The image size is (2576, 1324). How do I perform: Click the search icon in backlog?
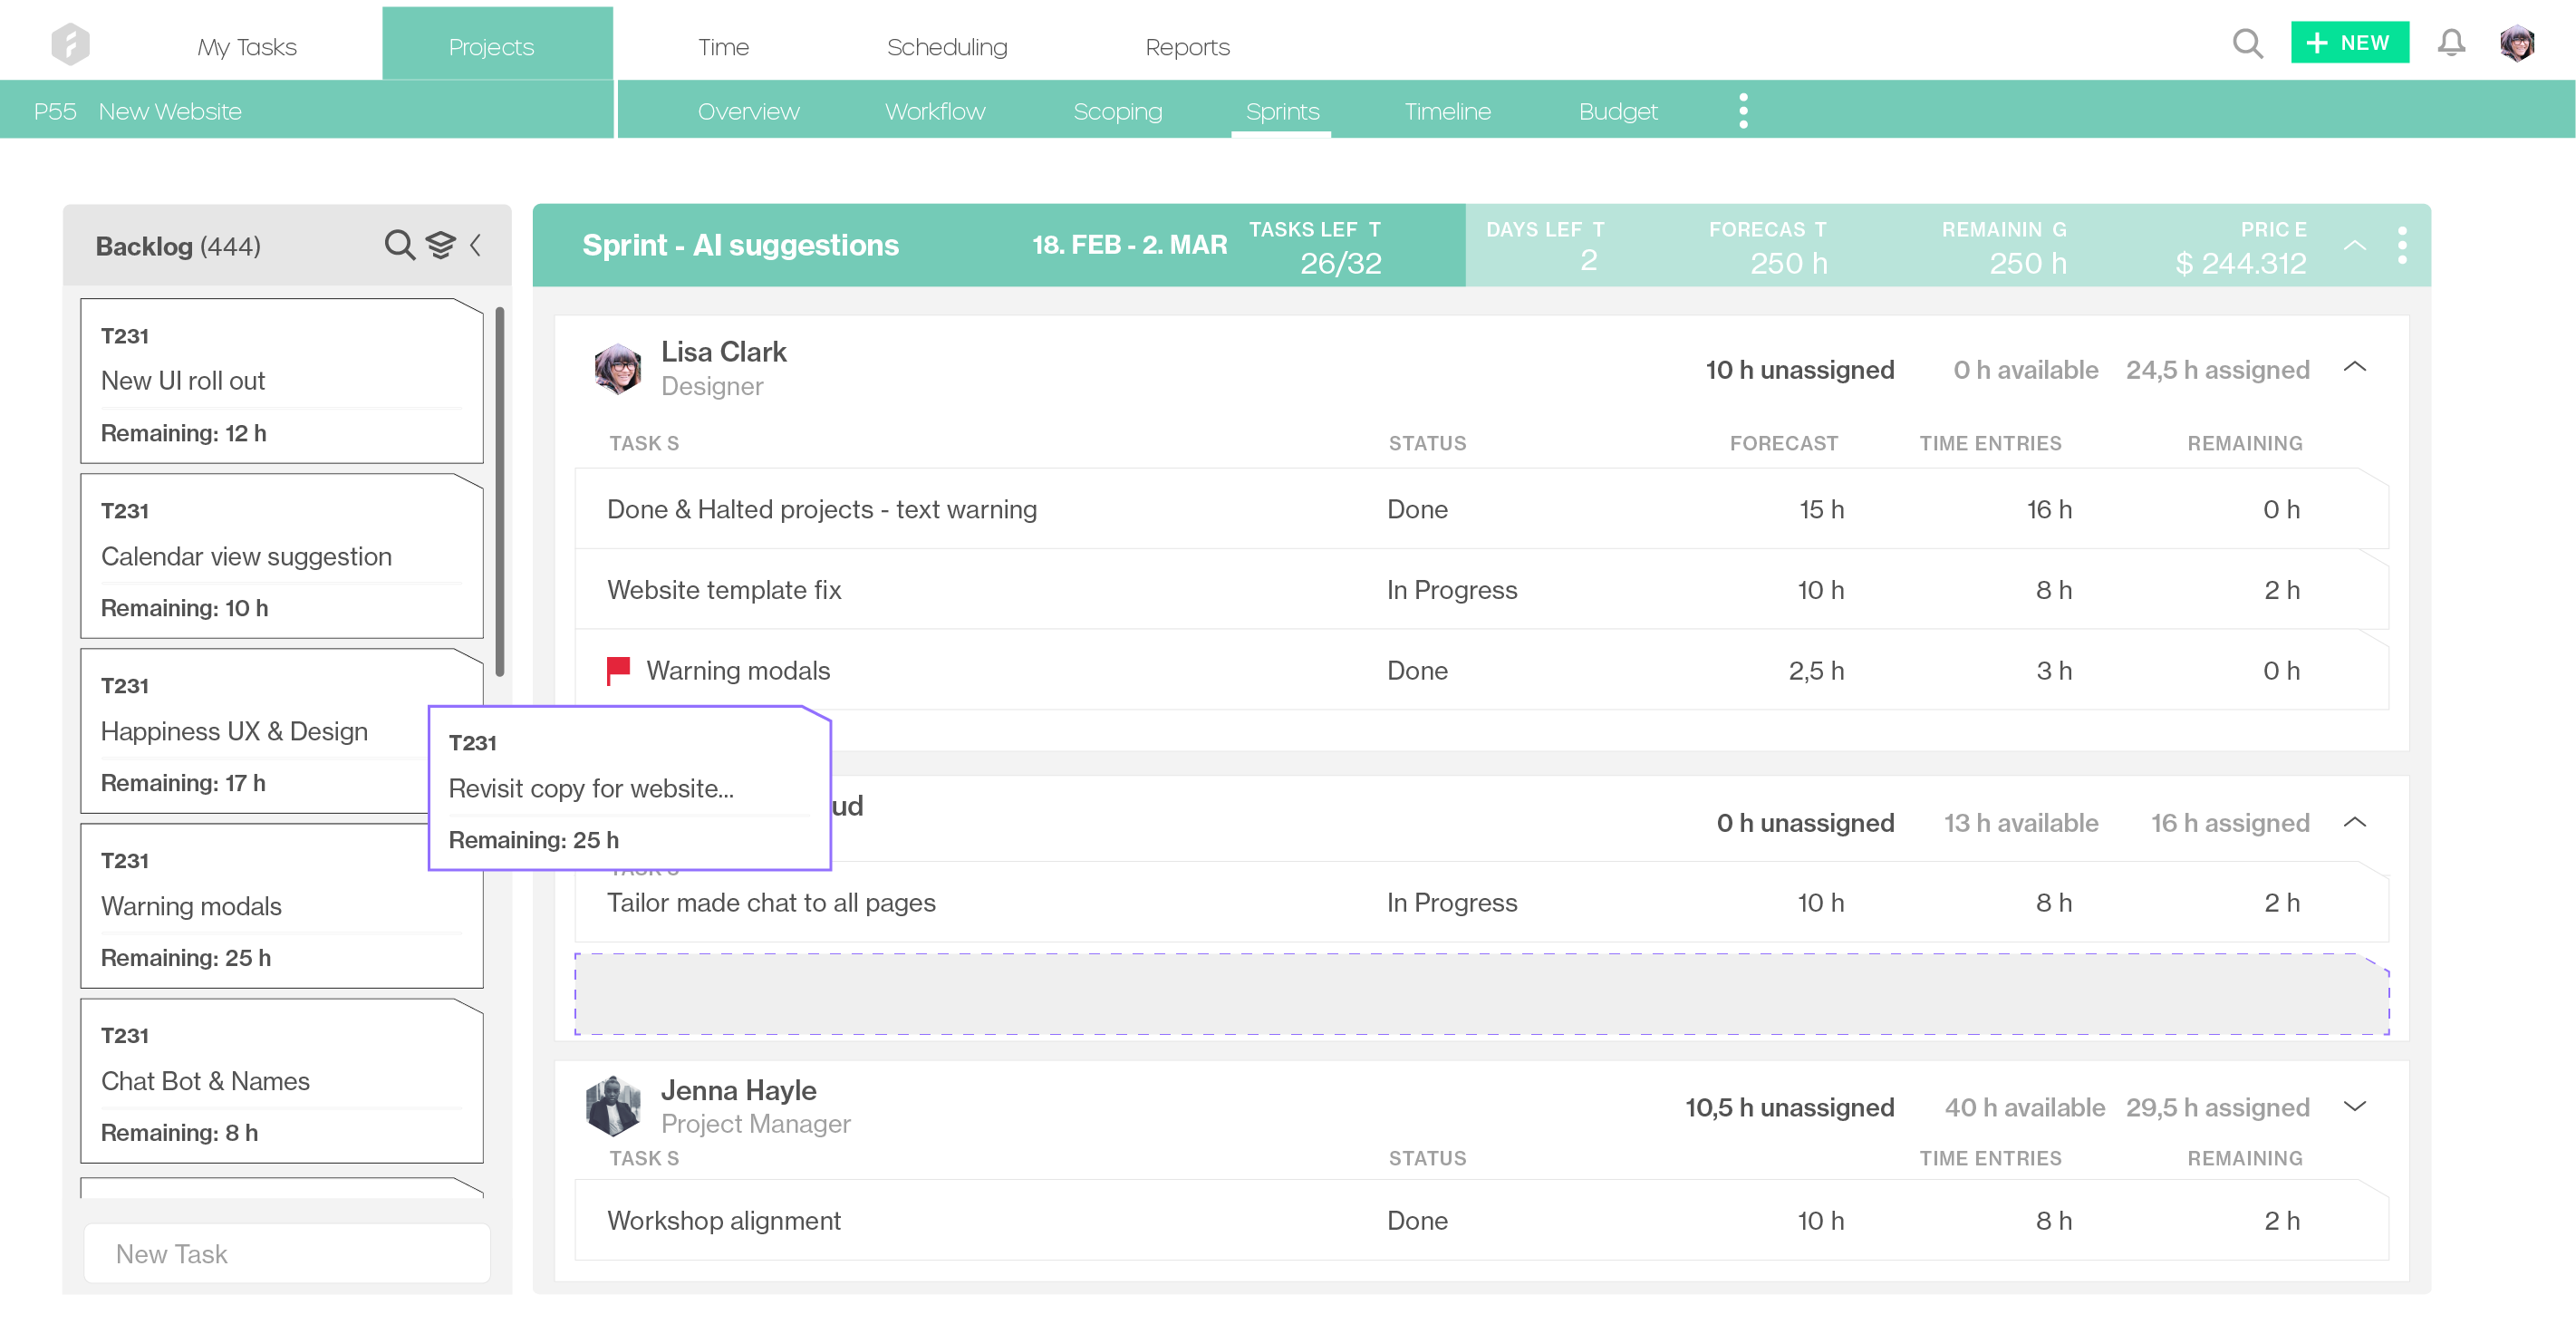(400, 245)
